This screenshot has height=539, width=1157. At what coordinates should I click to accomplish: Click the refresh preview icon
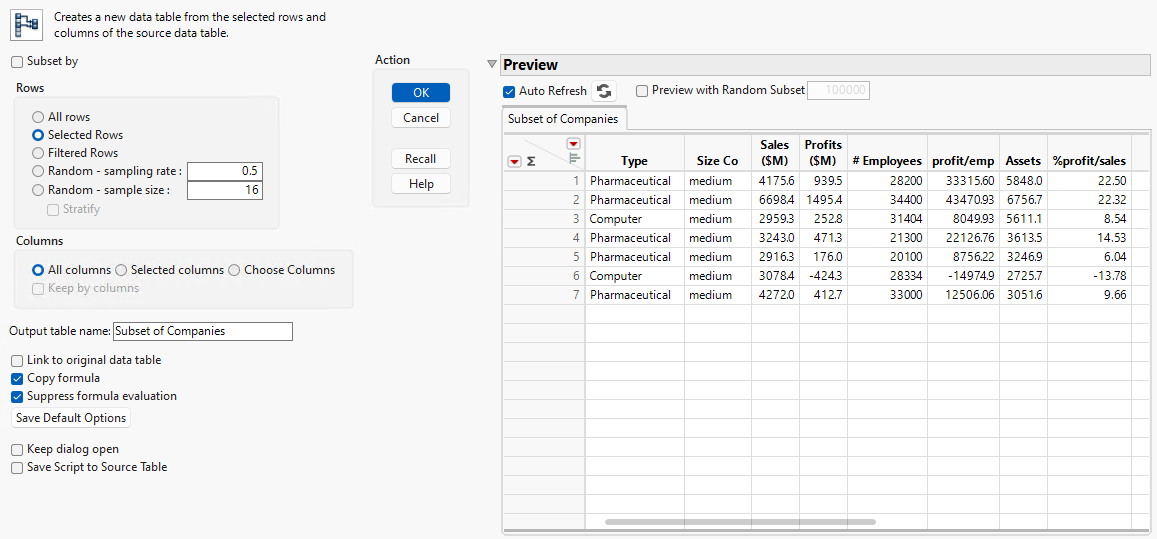[604, 91]
